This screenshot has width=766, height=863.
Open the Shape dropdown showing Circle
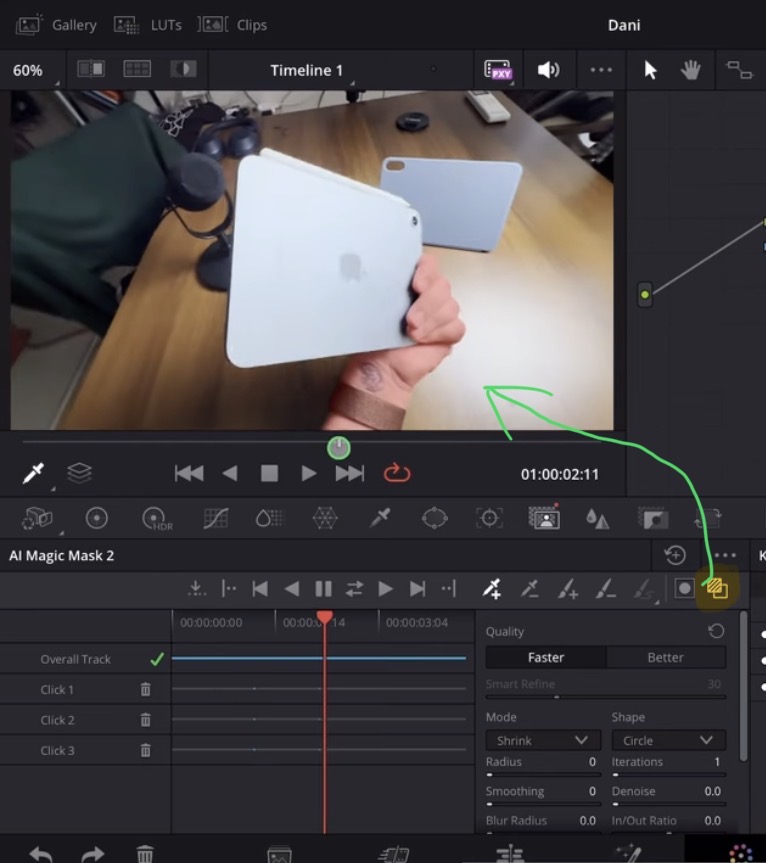pos(669,741)
